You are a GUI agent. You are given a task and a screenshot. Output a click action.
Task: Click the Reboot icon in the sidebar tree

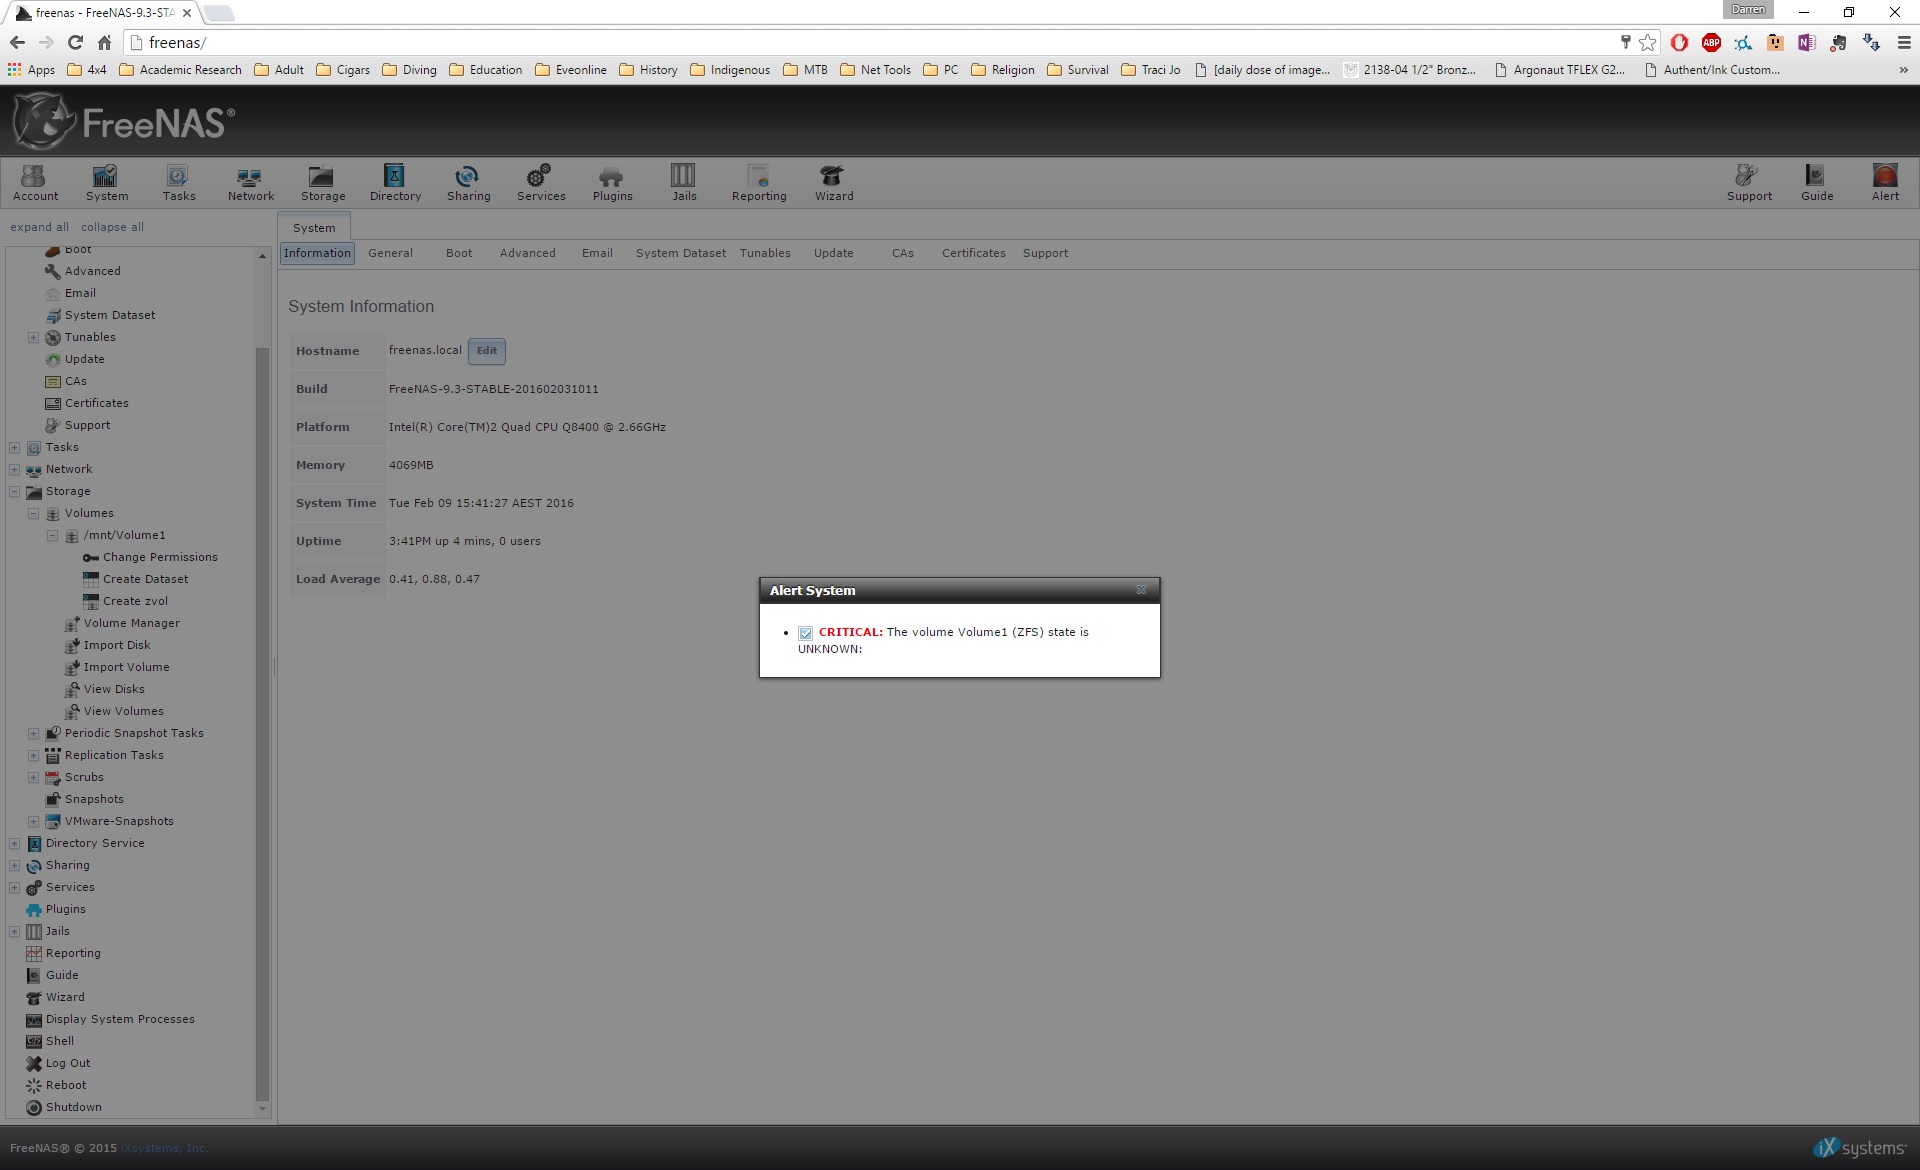pos(34,1085)
